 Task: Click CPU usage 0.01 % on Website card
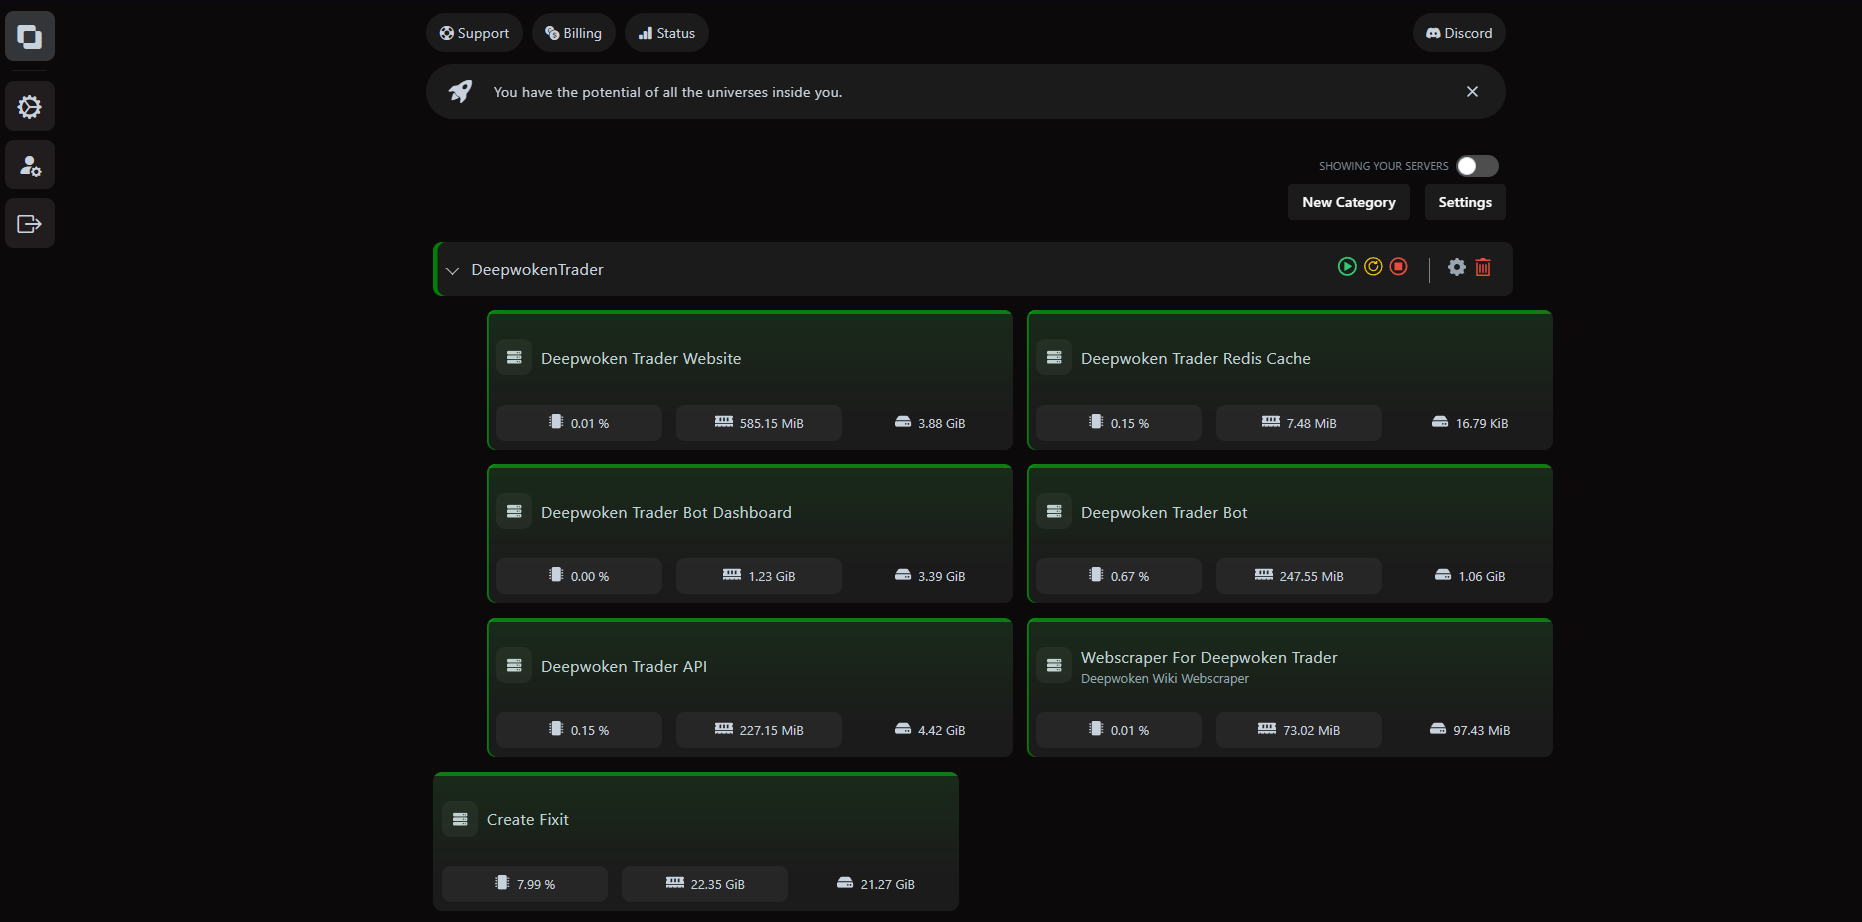tap(579, 423)
